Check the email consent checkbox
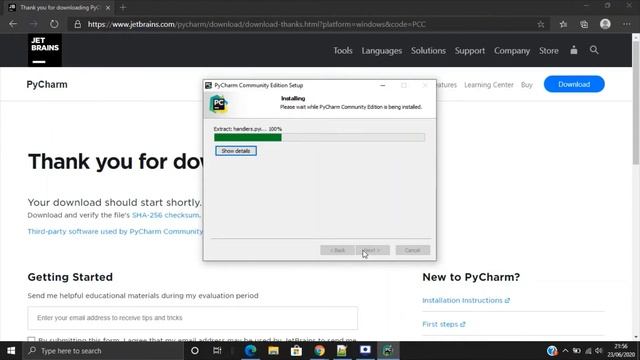 (x=31, y=340)
